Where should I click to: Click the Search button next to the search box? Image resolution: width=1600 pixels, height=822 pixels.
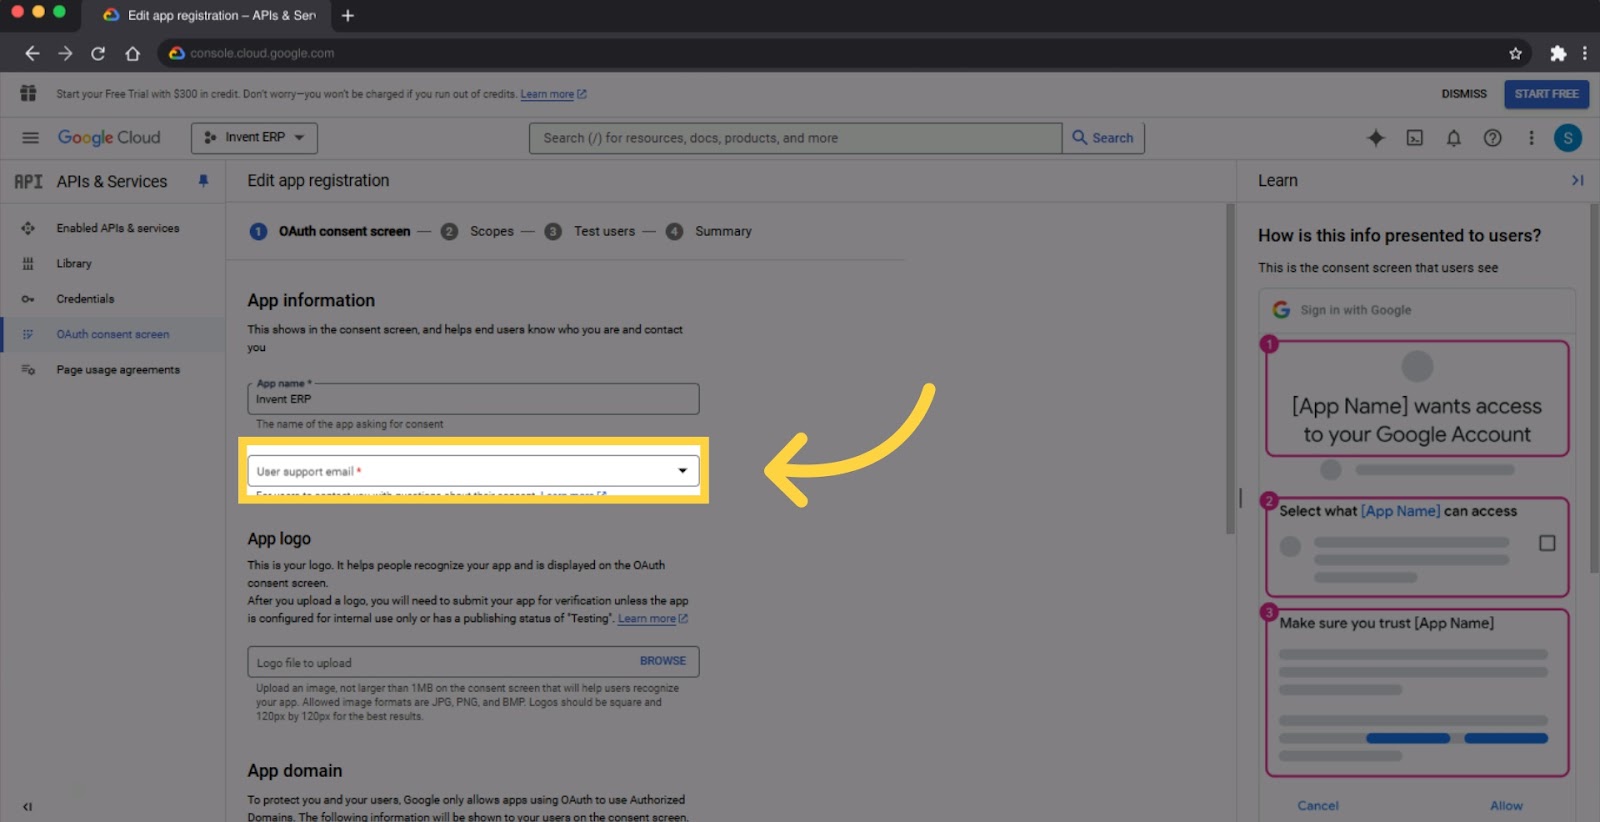1103,138
